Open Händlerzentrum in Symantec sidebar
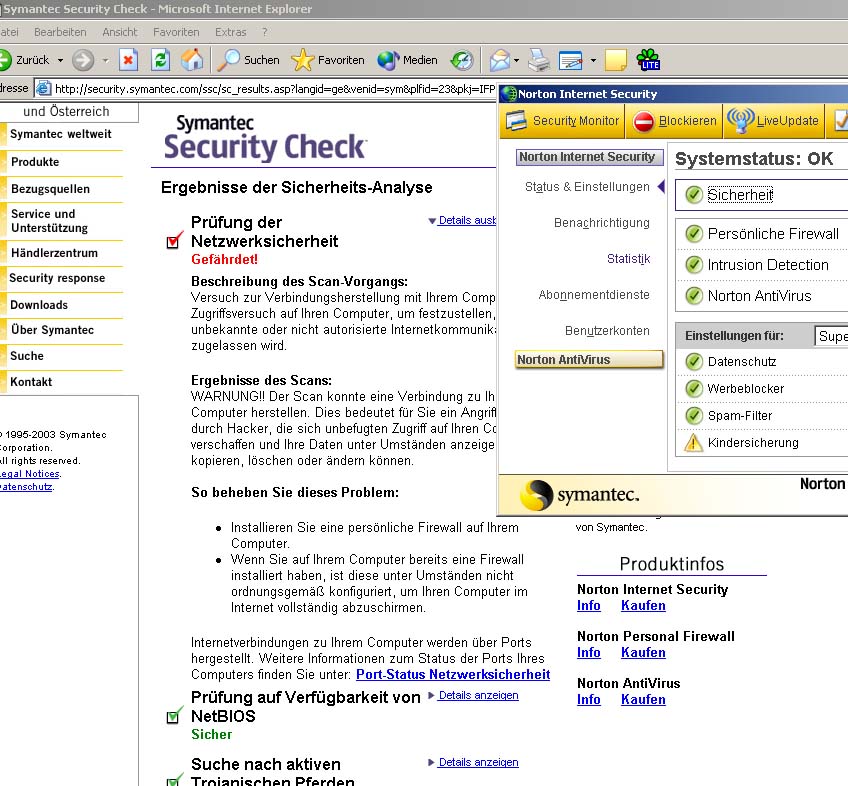 54,253
